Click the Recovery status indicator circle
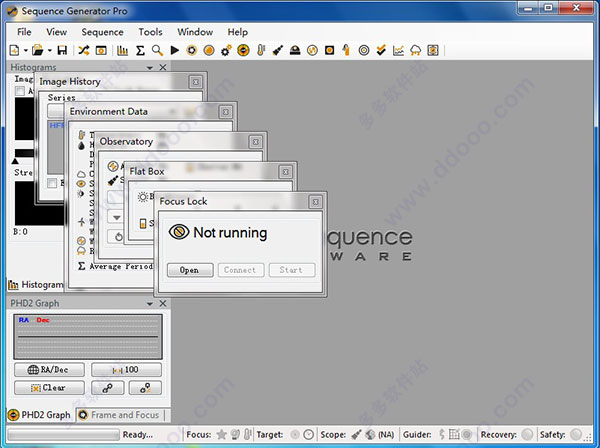Viewport: 600px width, 448px height. pyautogui.click(x=527, y=434)
